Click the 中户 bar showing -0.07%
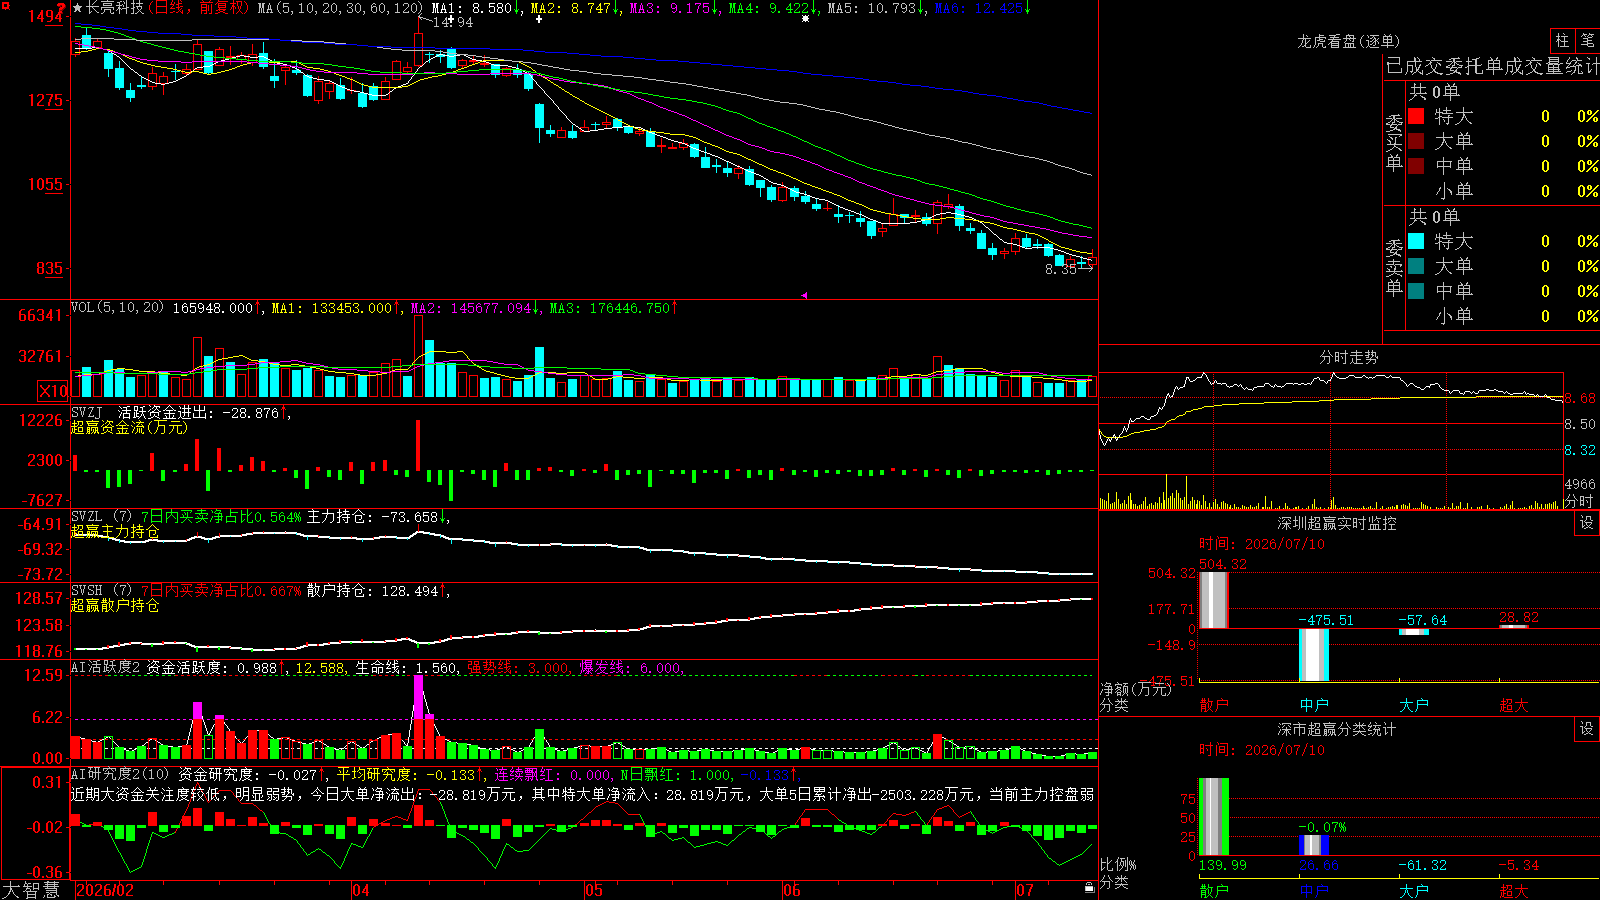The image size is (1600, 900). (x=1314, y=845)
